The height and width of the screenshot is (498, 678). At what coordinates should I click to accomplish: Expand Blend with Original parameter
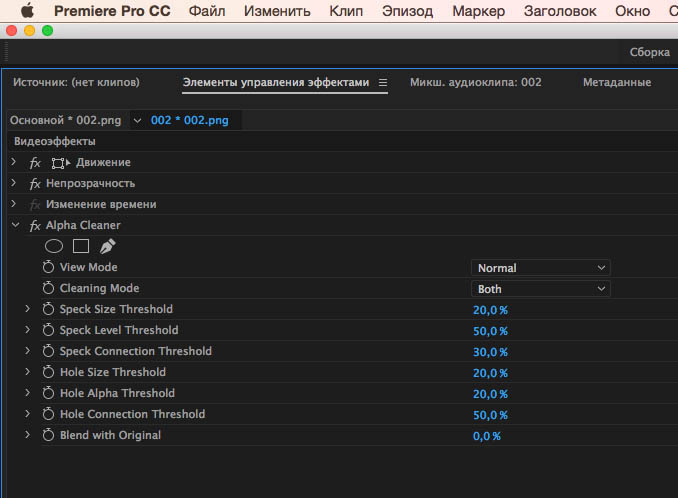coord(28,434)
